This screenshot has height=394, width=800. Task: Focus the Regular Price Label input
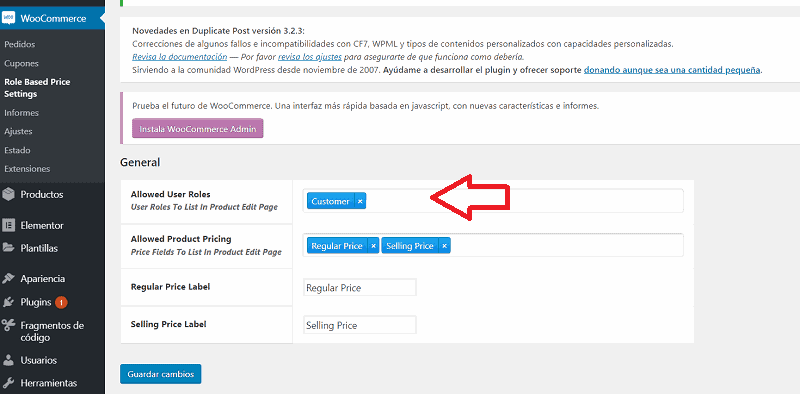click(360, 287)
